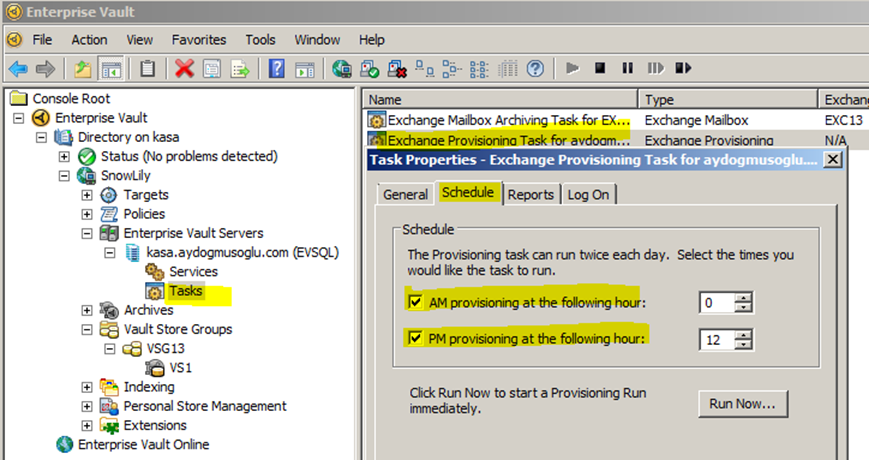
Task: Click the Resume task toolbar icon
Action: [x=656, y=68]
